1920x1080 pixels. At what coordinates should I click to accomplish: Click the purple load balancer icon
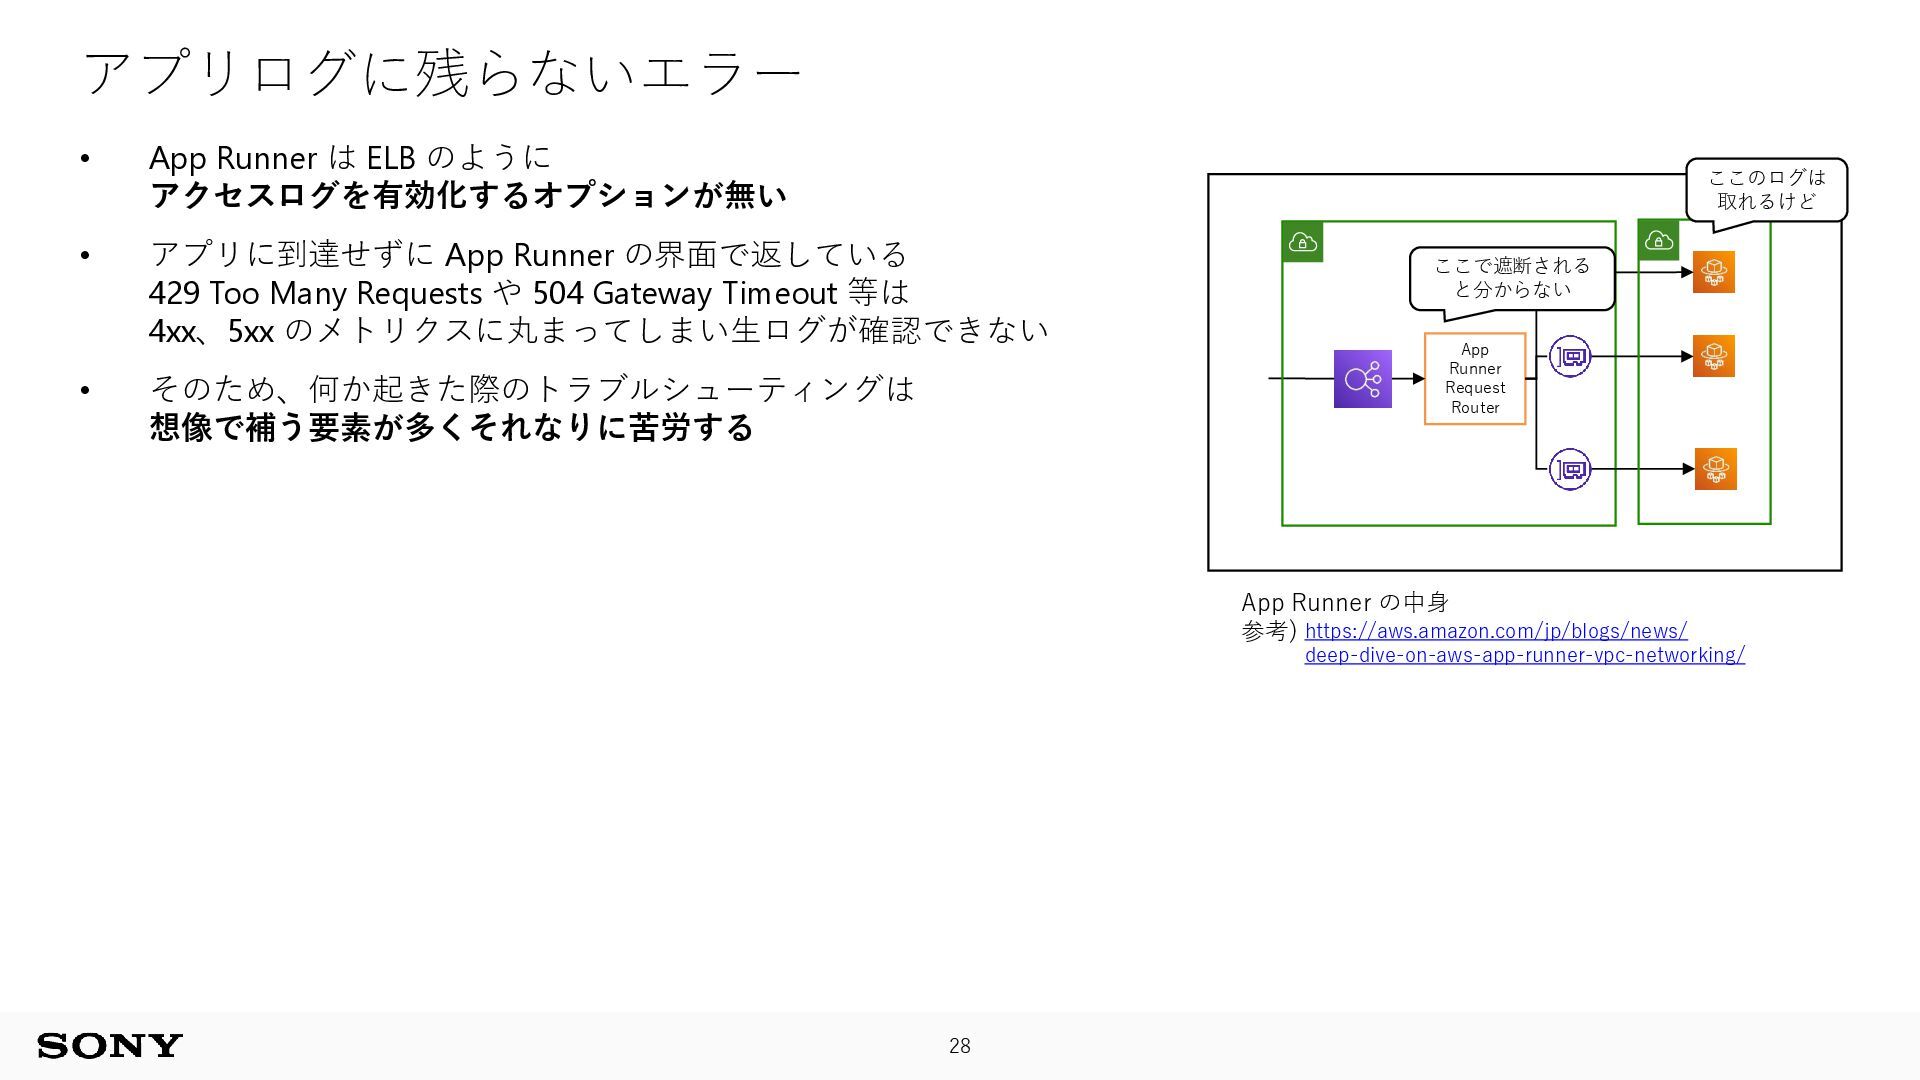pyautogui.click(x=1362, y=379)
